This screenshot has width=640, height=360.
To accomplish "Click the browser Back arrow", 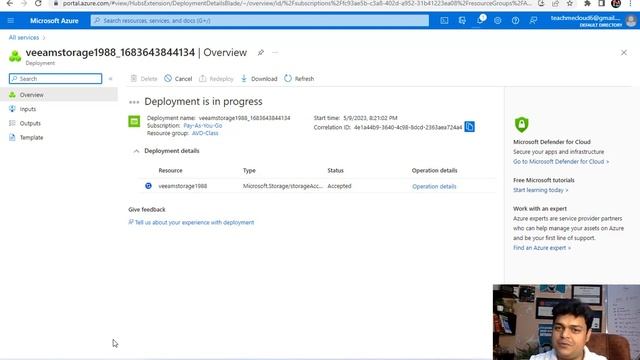I will [x=10, y=3].
